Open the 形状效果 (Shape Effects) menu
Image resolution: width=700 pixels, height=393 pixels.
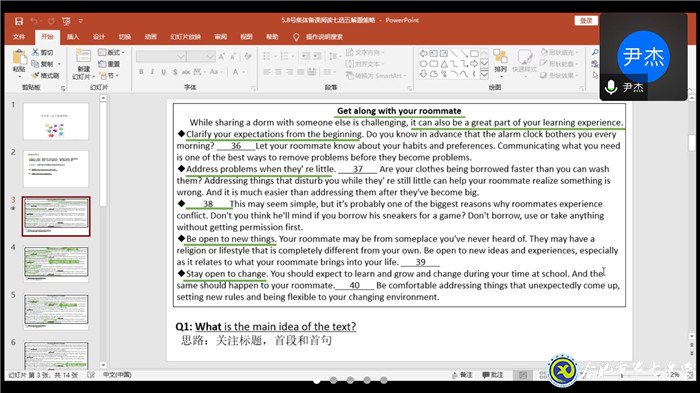point(559,75)
